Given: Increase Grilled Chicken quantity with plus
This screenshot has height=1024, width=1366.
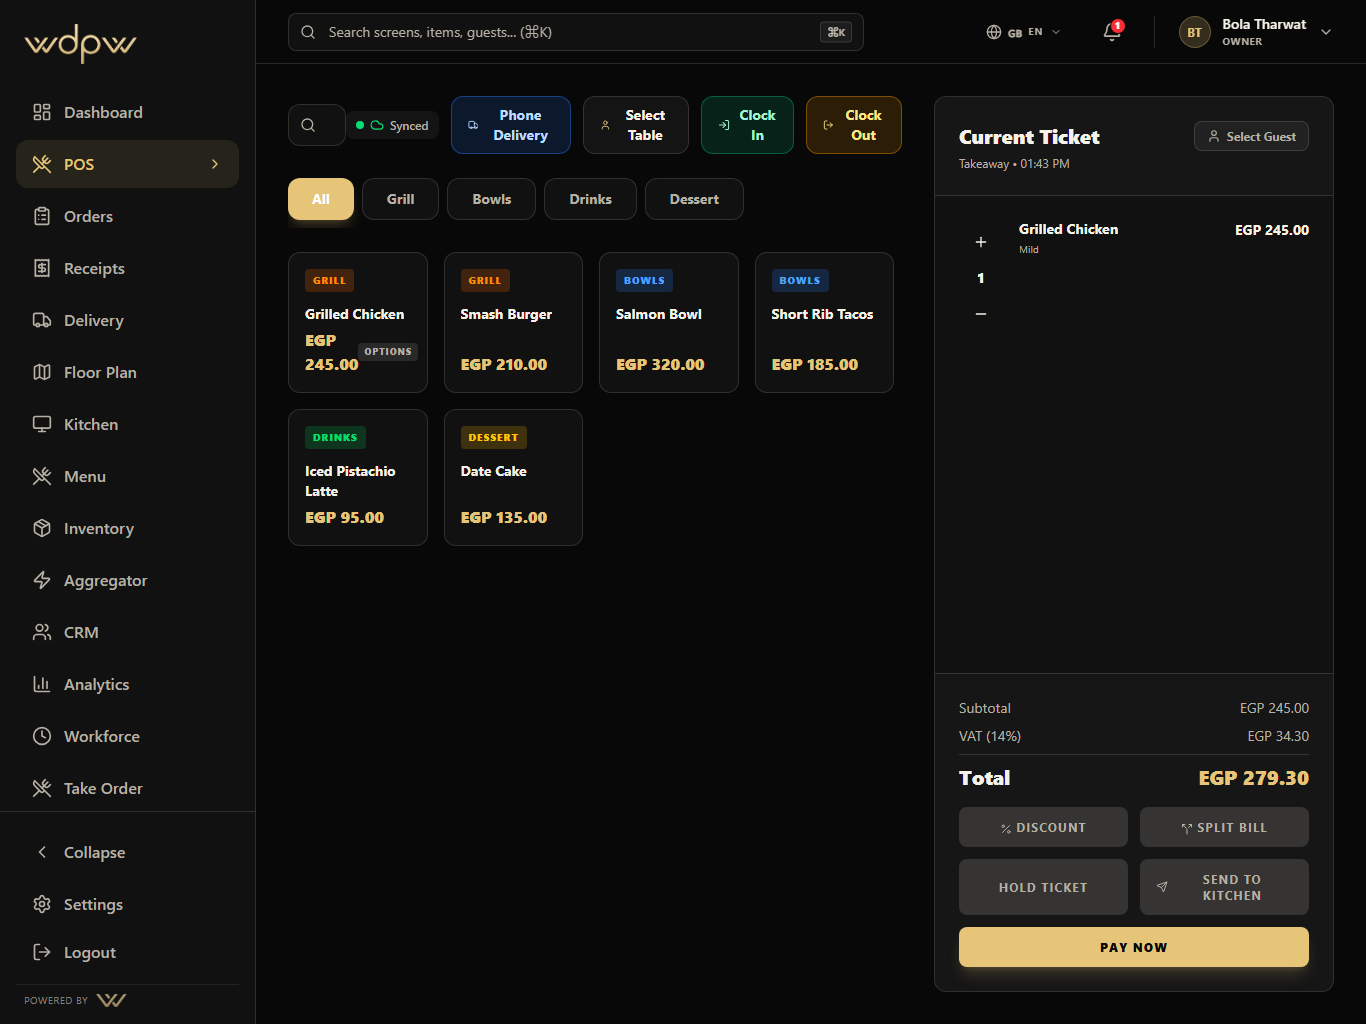Looking at the screenshot, I should pos(981,242).
